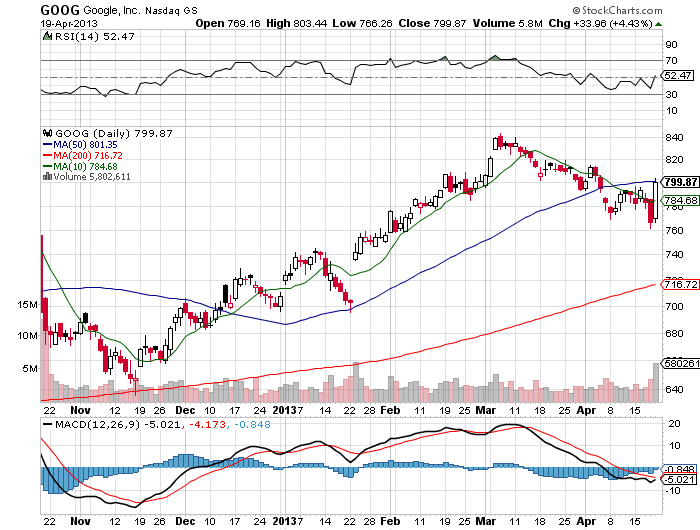Click the blue MACD histogram value -0.848

(x=252, y=425)
